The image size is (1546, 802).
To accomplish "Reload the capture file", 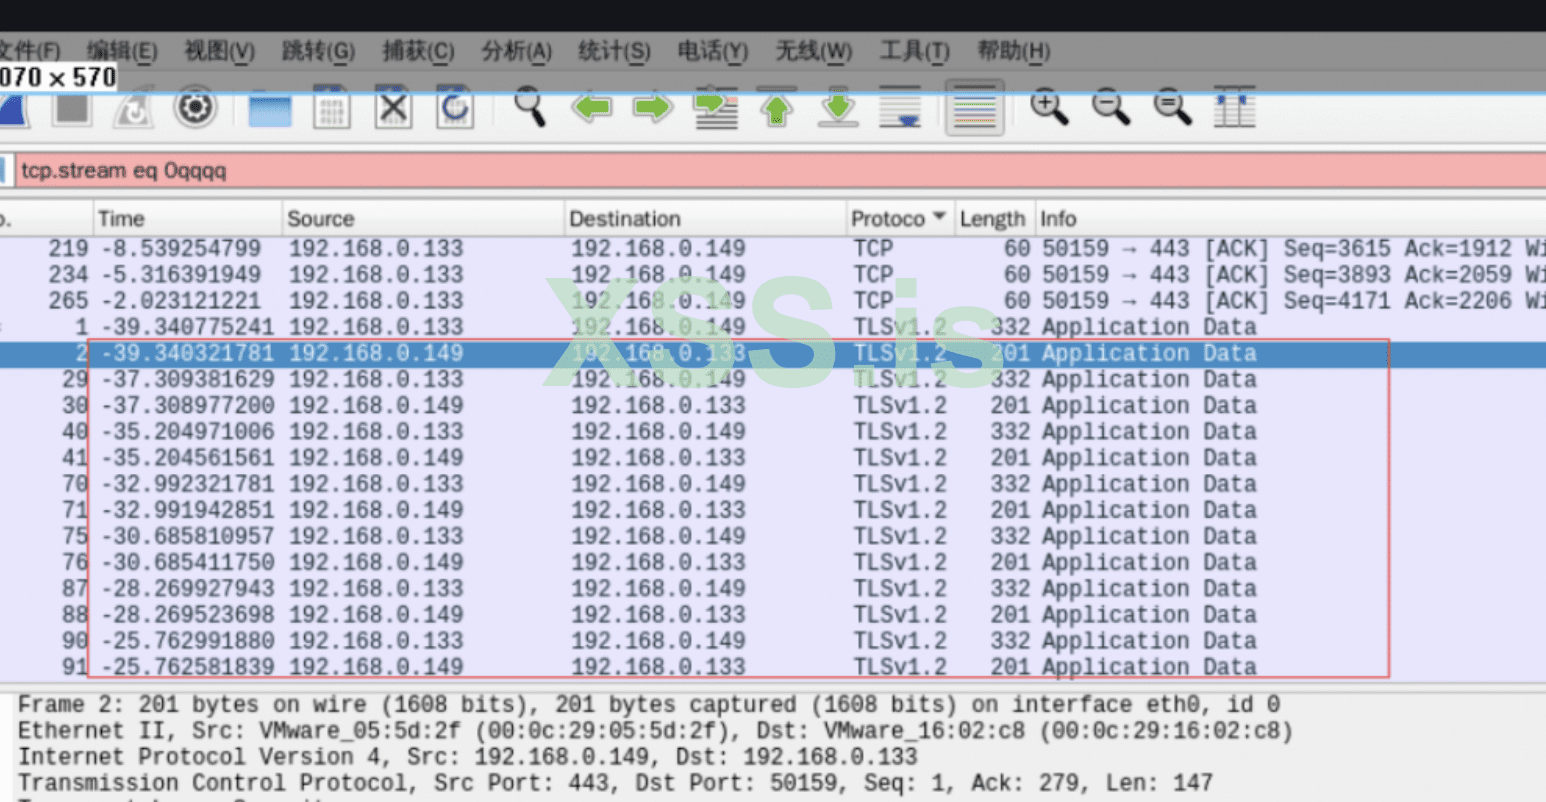I will [x=455, y=108].
